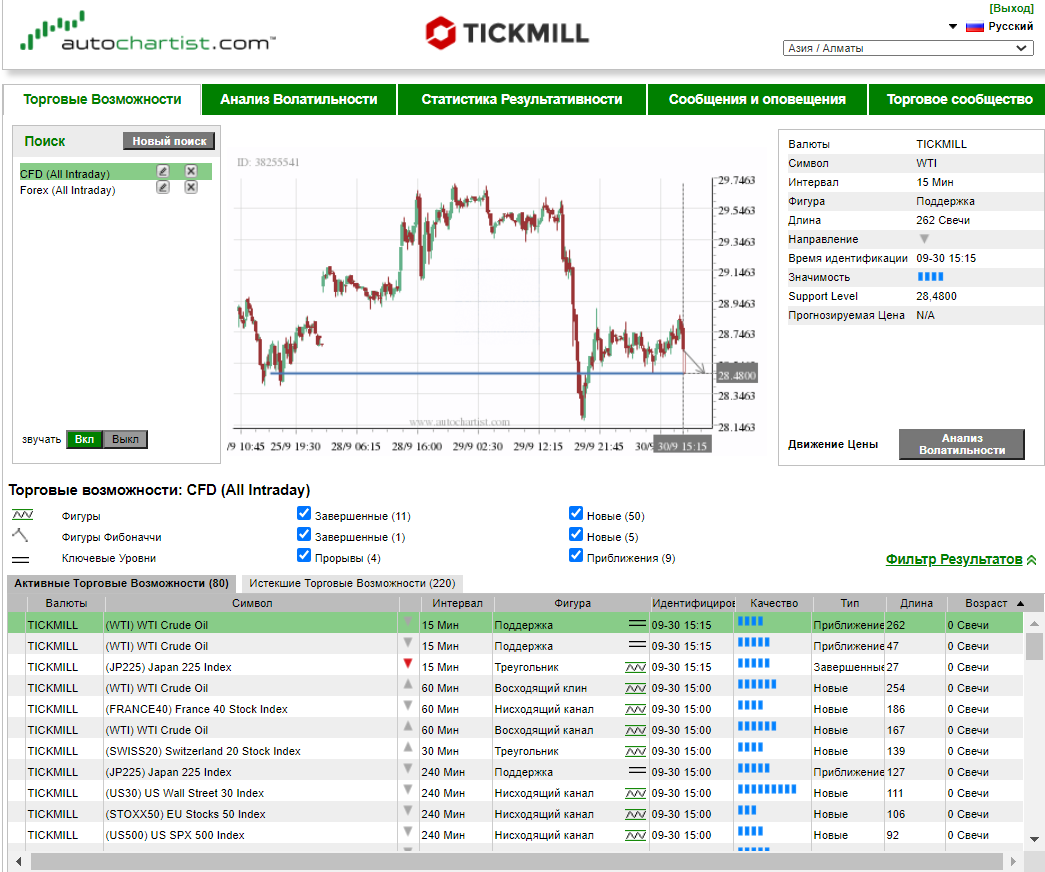Viewport: 1045px width, 872px height.
Task: Switch to Анализ Волатильности tab
Action: pos(299,99)
